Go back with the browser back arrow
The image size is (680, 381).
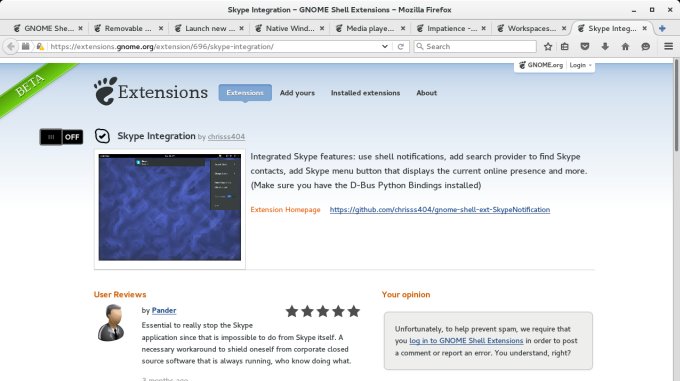point(10,46)
